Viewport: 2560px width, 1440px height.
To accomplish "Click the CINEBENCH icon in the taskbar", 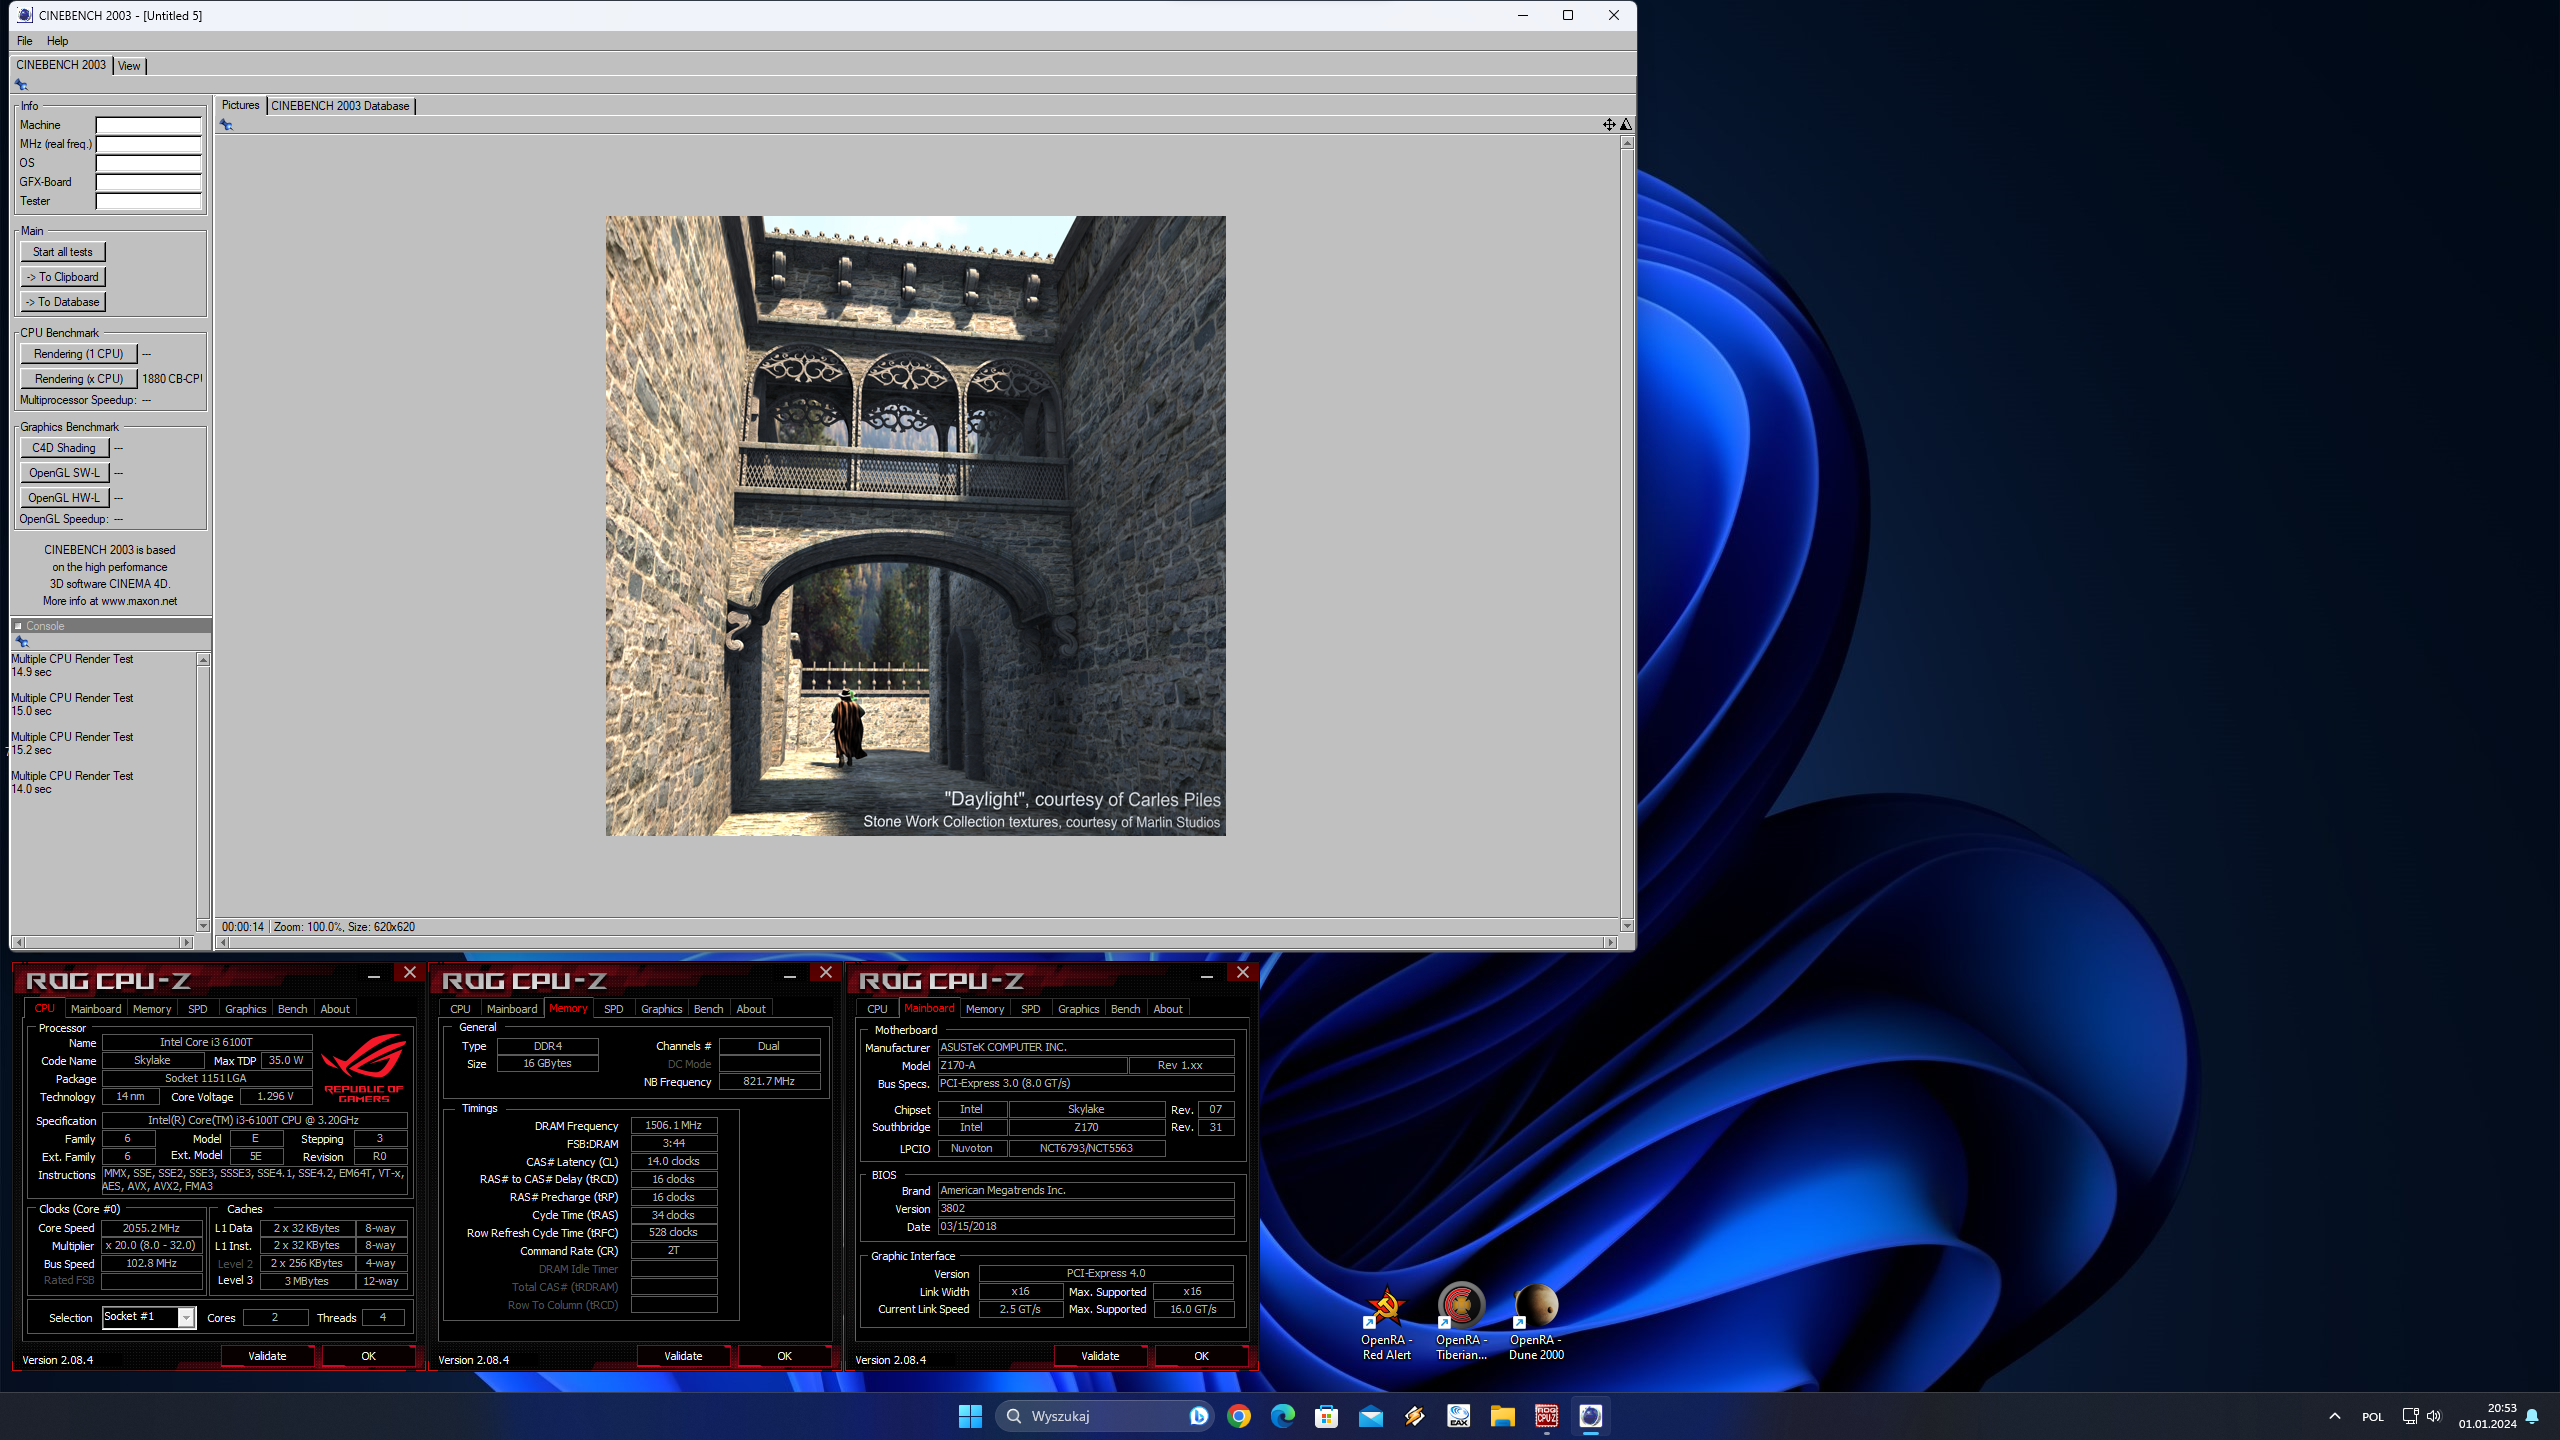I will pos(1590,1416).
